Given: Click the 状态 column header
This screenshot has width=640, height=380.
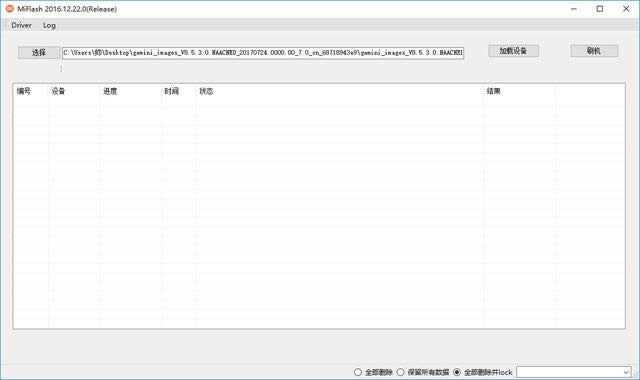Looking at the screenshot, I should coord(206,91).
